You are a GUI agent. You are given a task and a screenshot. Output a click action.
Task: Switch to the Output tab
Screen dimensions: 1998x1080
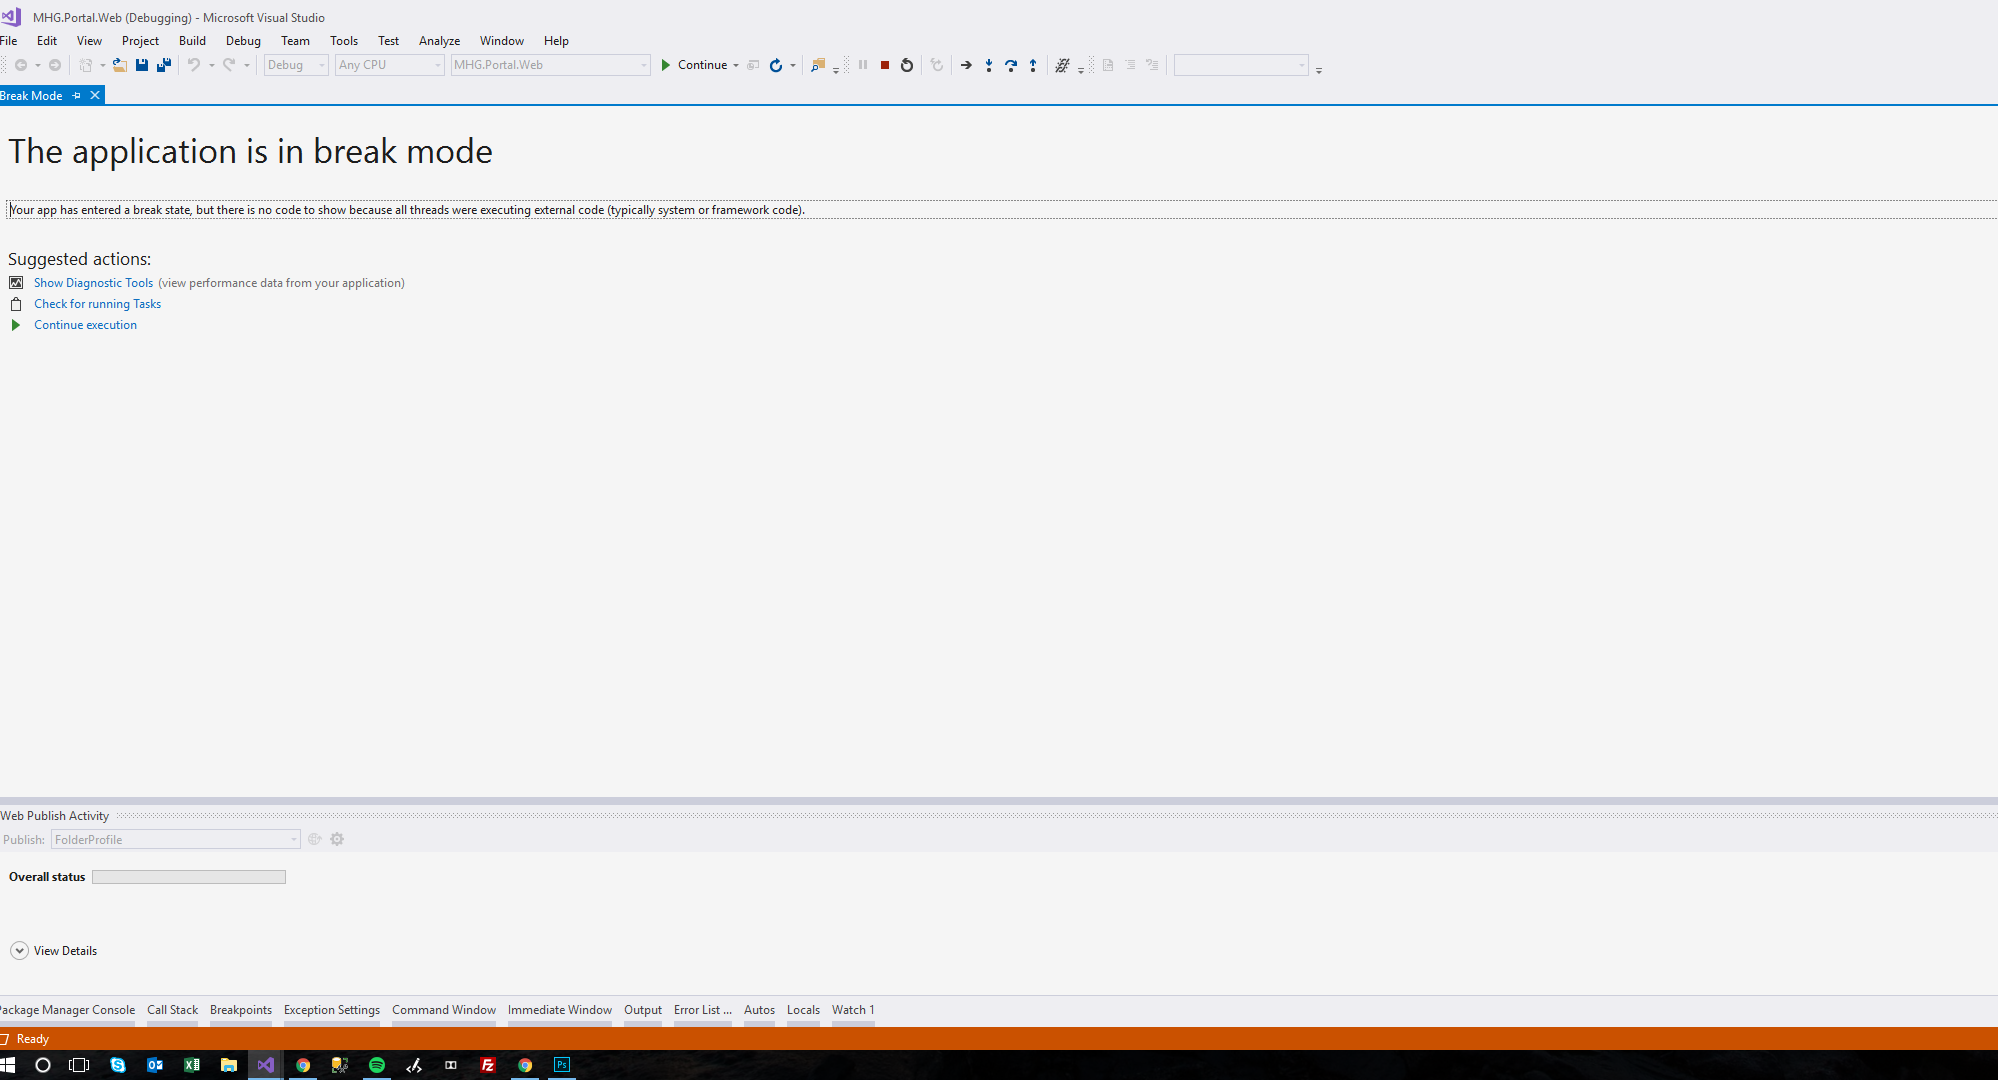coord(643,1010)
